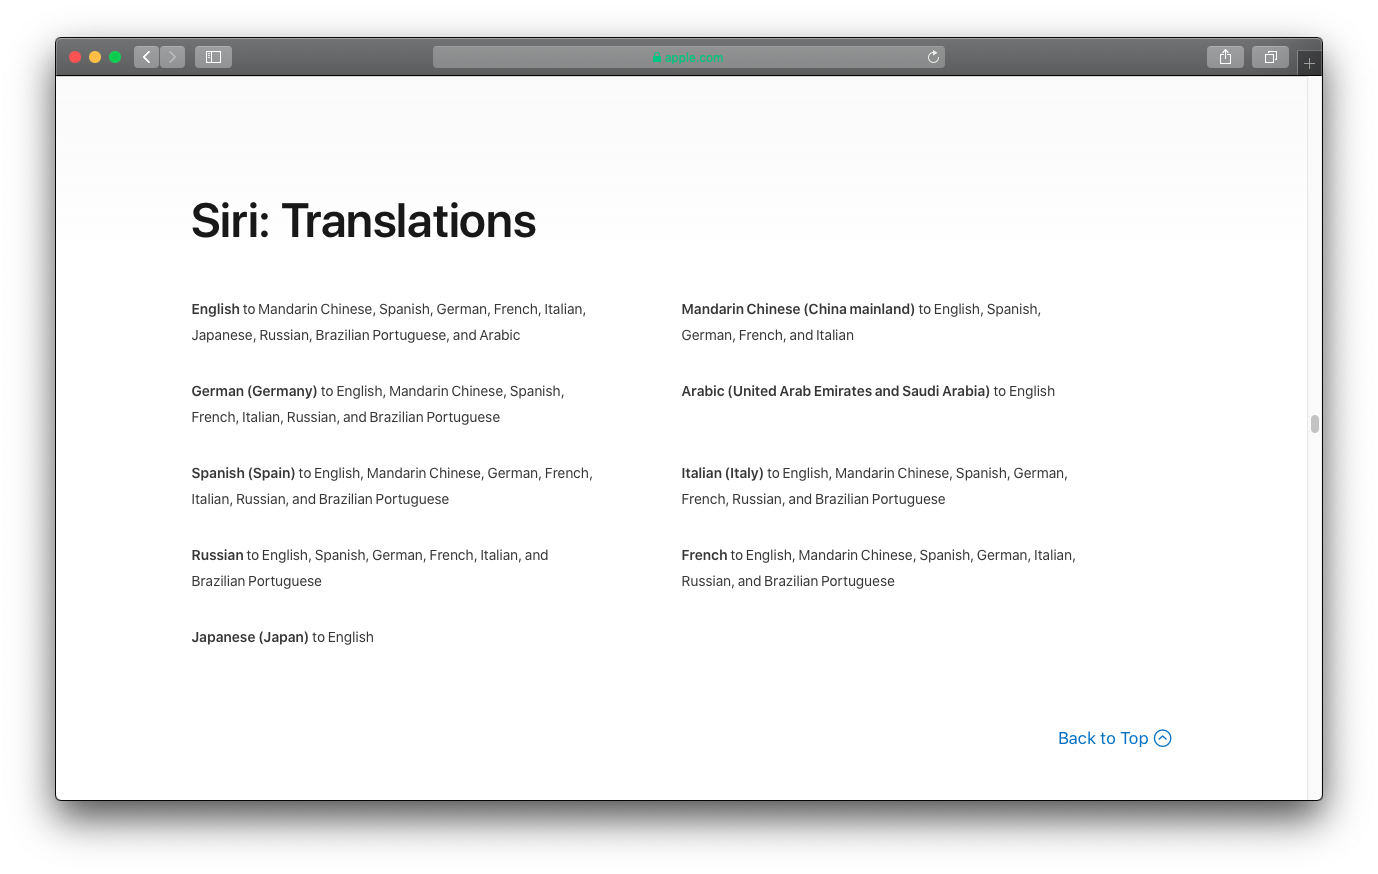Click the "Japanese (Japan)" label
The image size is (1378, 874).
250,637
